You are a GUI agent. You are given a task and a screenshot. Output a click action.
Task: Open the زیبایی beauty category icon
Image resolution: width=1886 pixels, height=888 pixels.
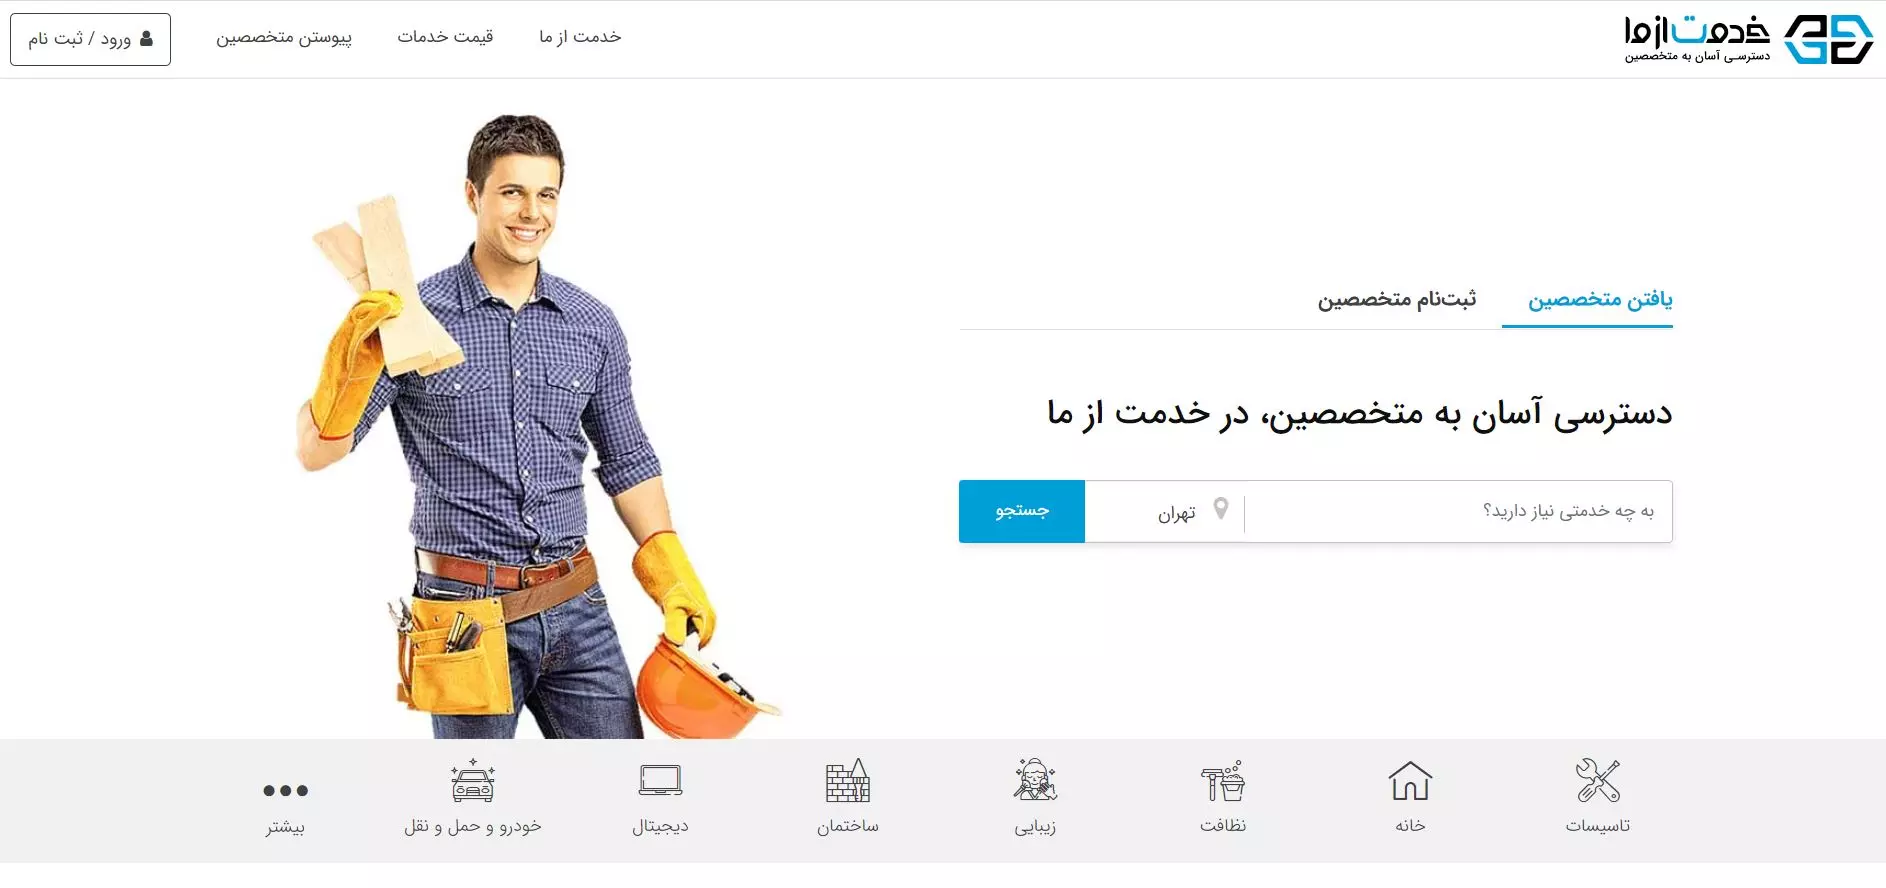pos(1035,780)
